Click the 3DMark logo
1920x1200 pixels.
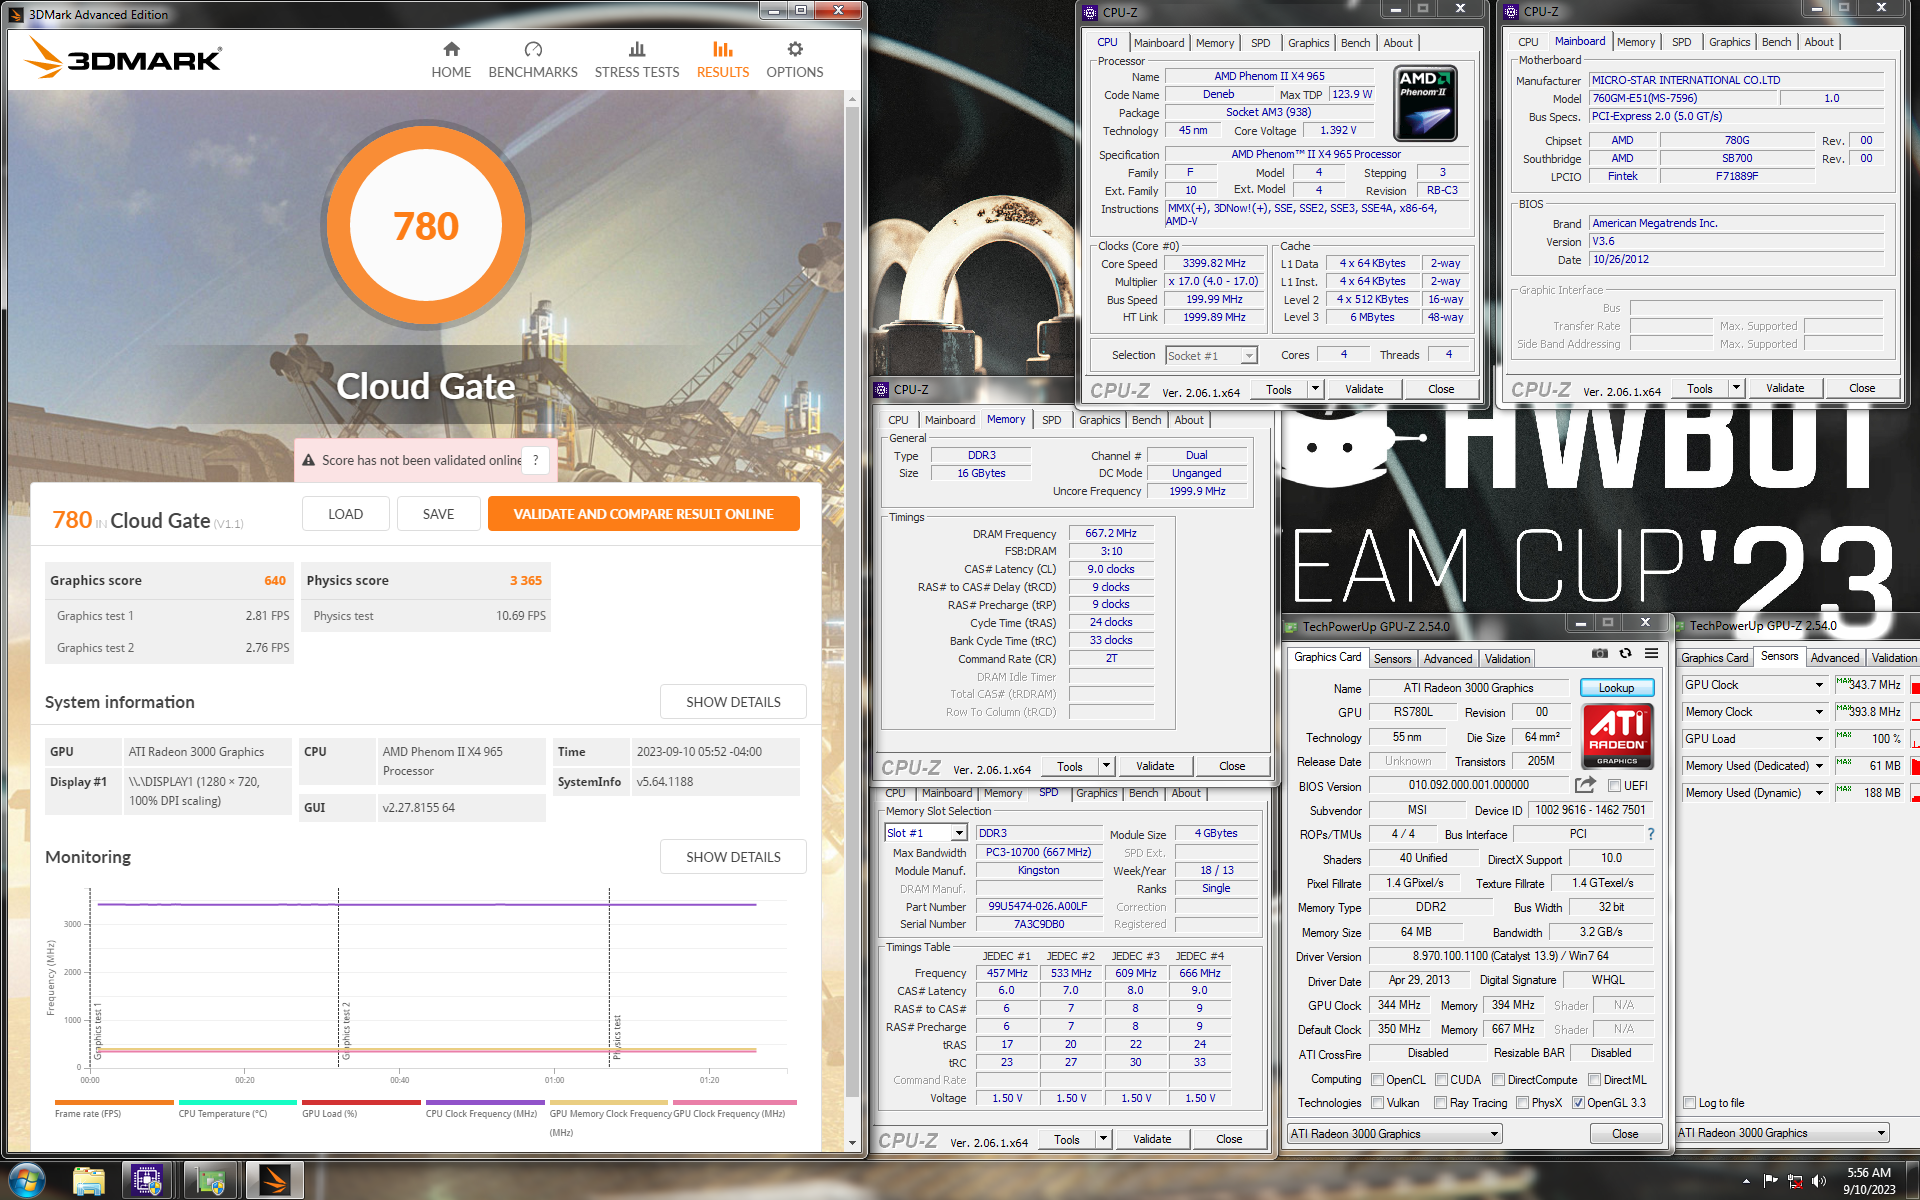[x=122, y=58]
